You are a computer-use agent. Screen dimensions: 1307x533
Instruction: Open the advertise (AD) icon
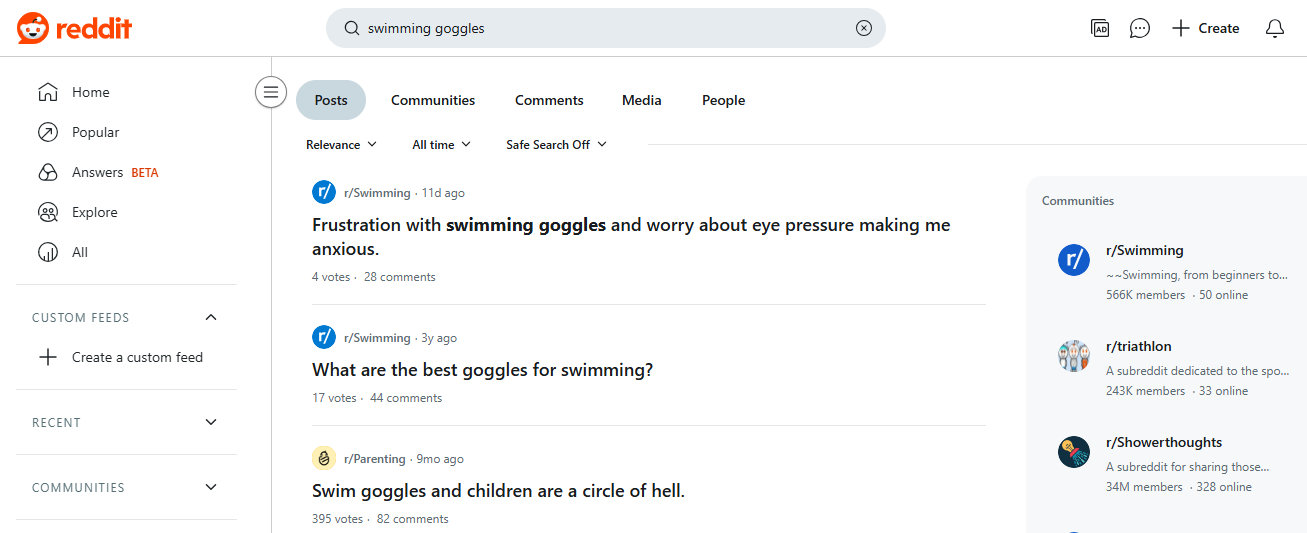pos(1100,28)
